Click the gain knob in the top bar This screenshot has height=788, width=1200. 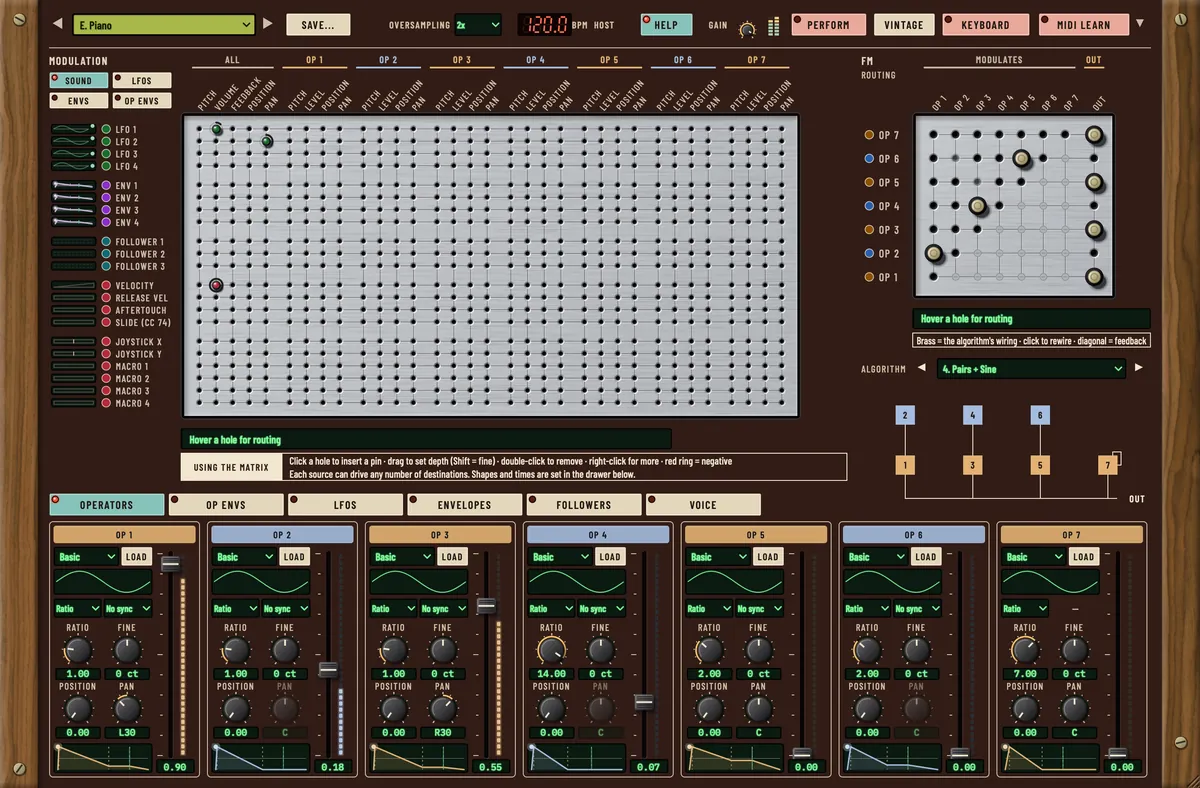(746, 29)
